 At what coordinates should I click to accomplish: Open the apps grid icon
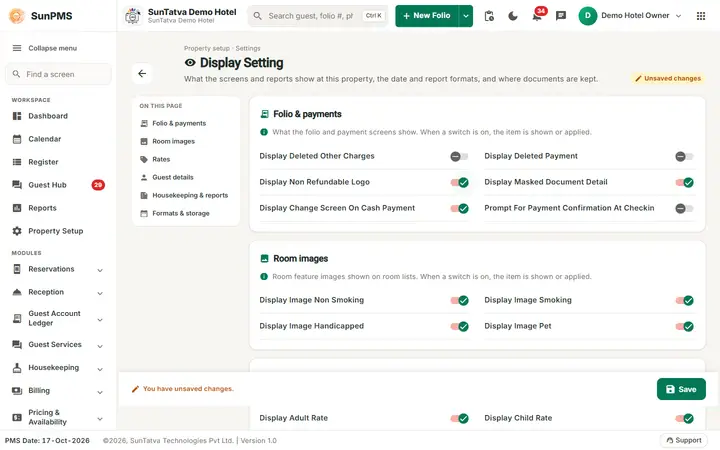pos(701,16)
